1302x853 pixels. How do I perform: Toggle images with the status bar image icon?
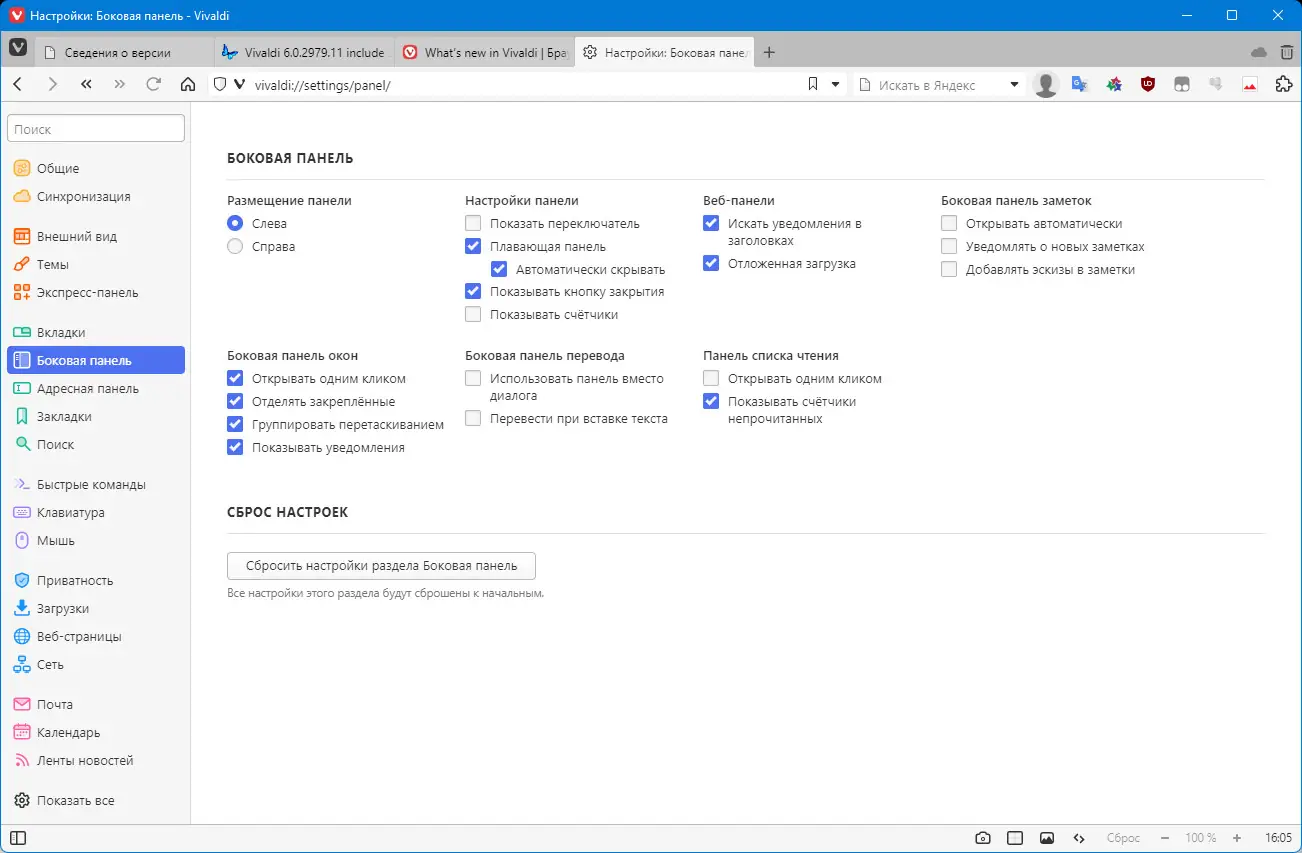point(1047,838)
